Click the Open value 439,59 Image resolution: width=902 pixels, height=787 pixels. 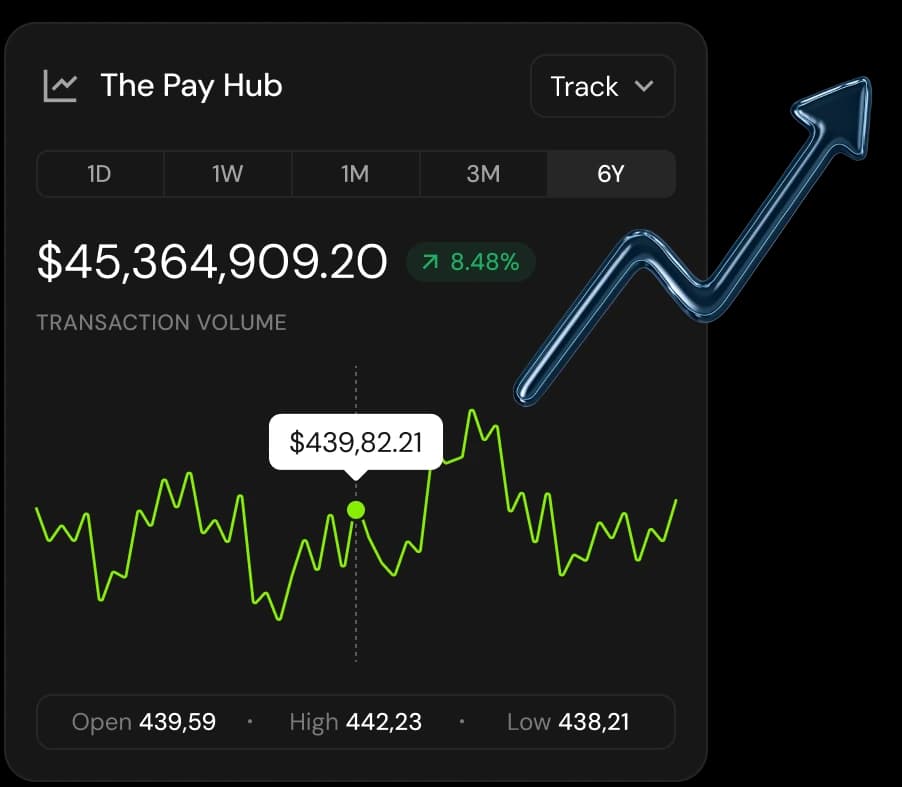point(177,721)
